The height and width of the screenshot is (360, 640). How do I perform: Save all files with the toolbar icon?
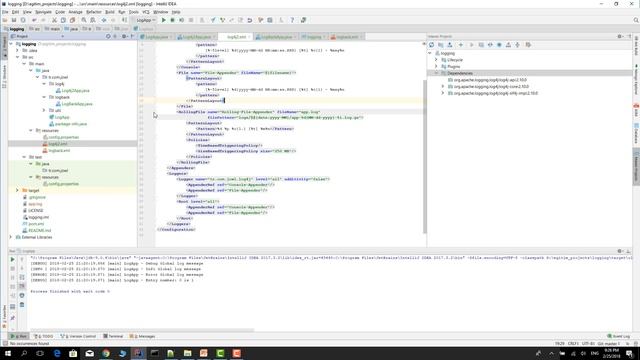tap(14, 20)
